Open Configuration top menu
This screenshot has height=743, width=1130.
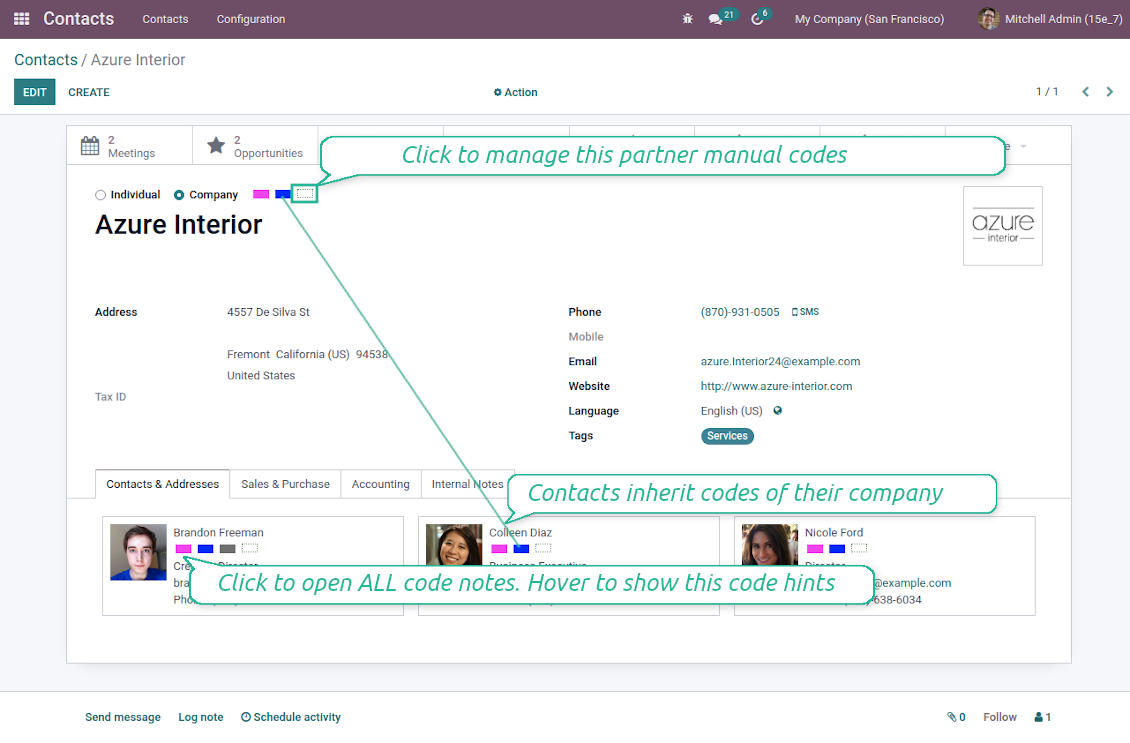251,19
